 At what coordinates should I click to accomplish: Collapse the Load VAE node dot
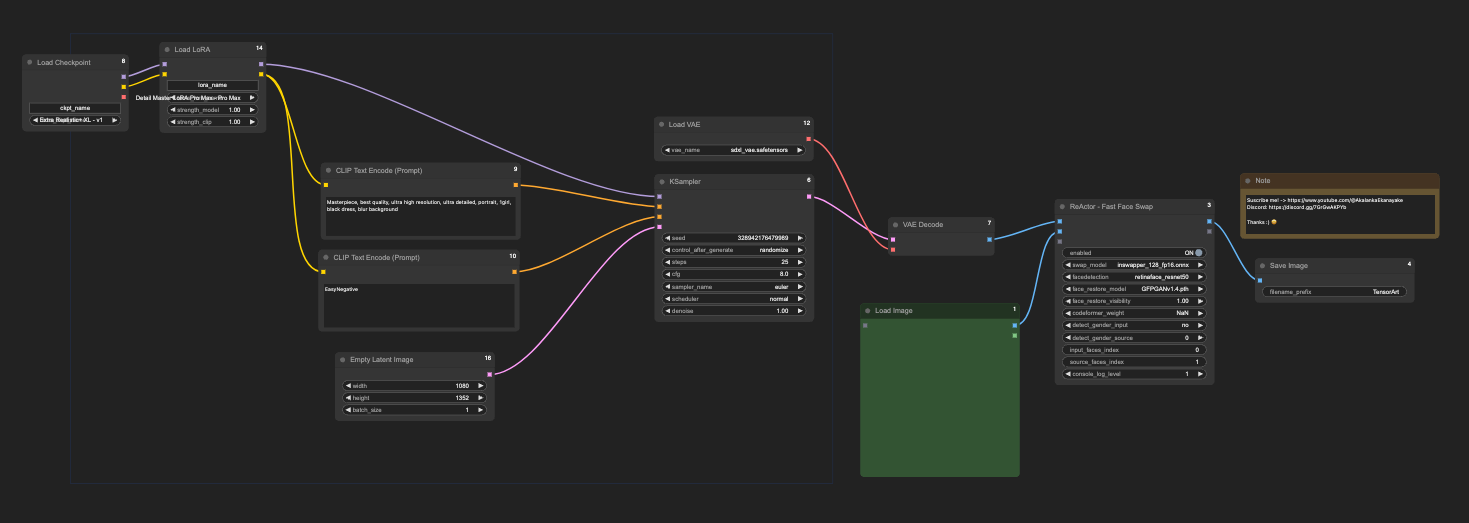[662, 124]
